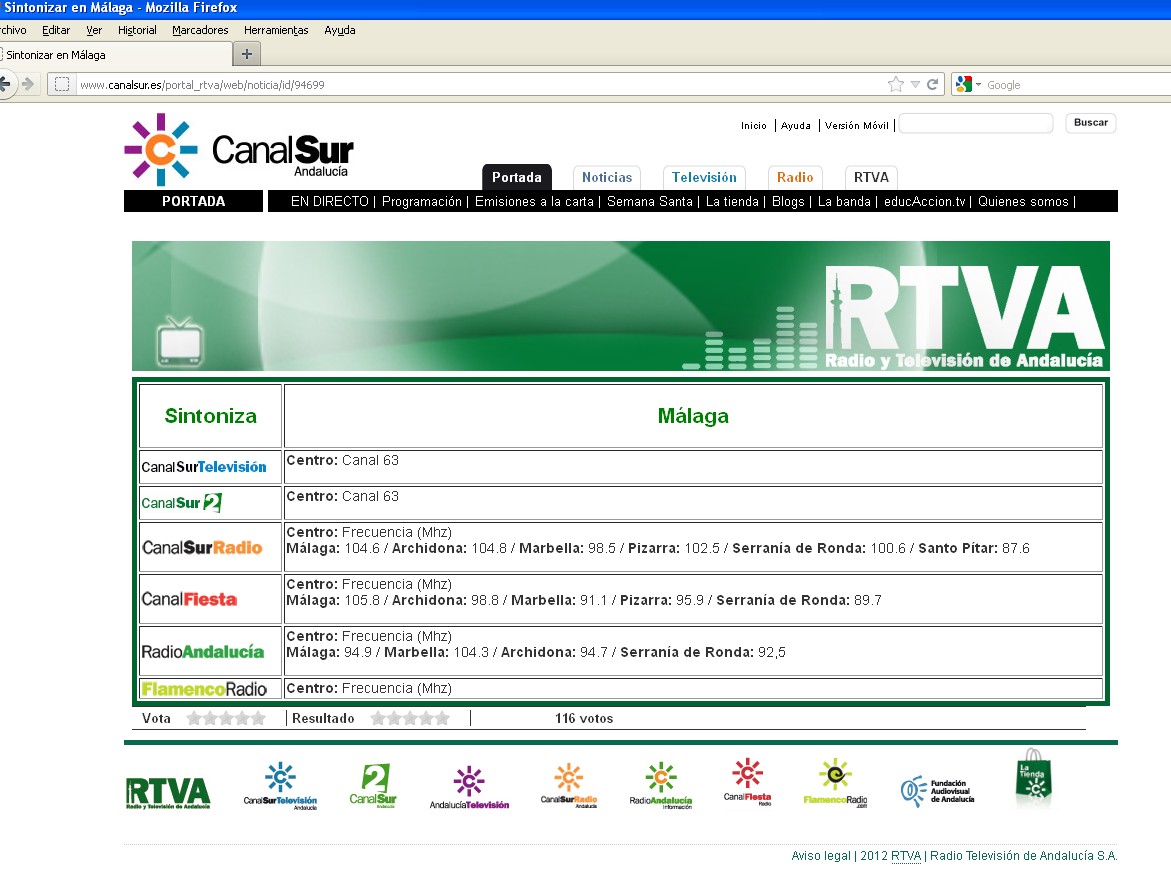Click the green Canal Sur 2 footer logo
The width and height of the screenshot is (1171, 872).
click(x=373, y=786)
